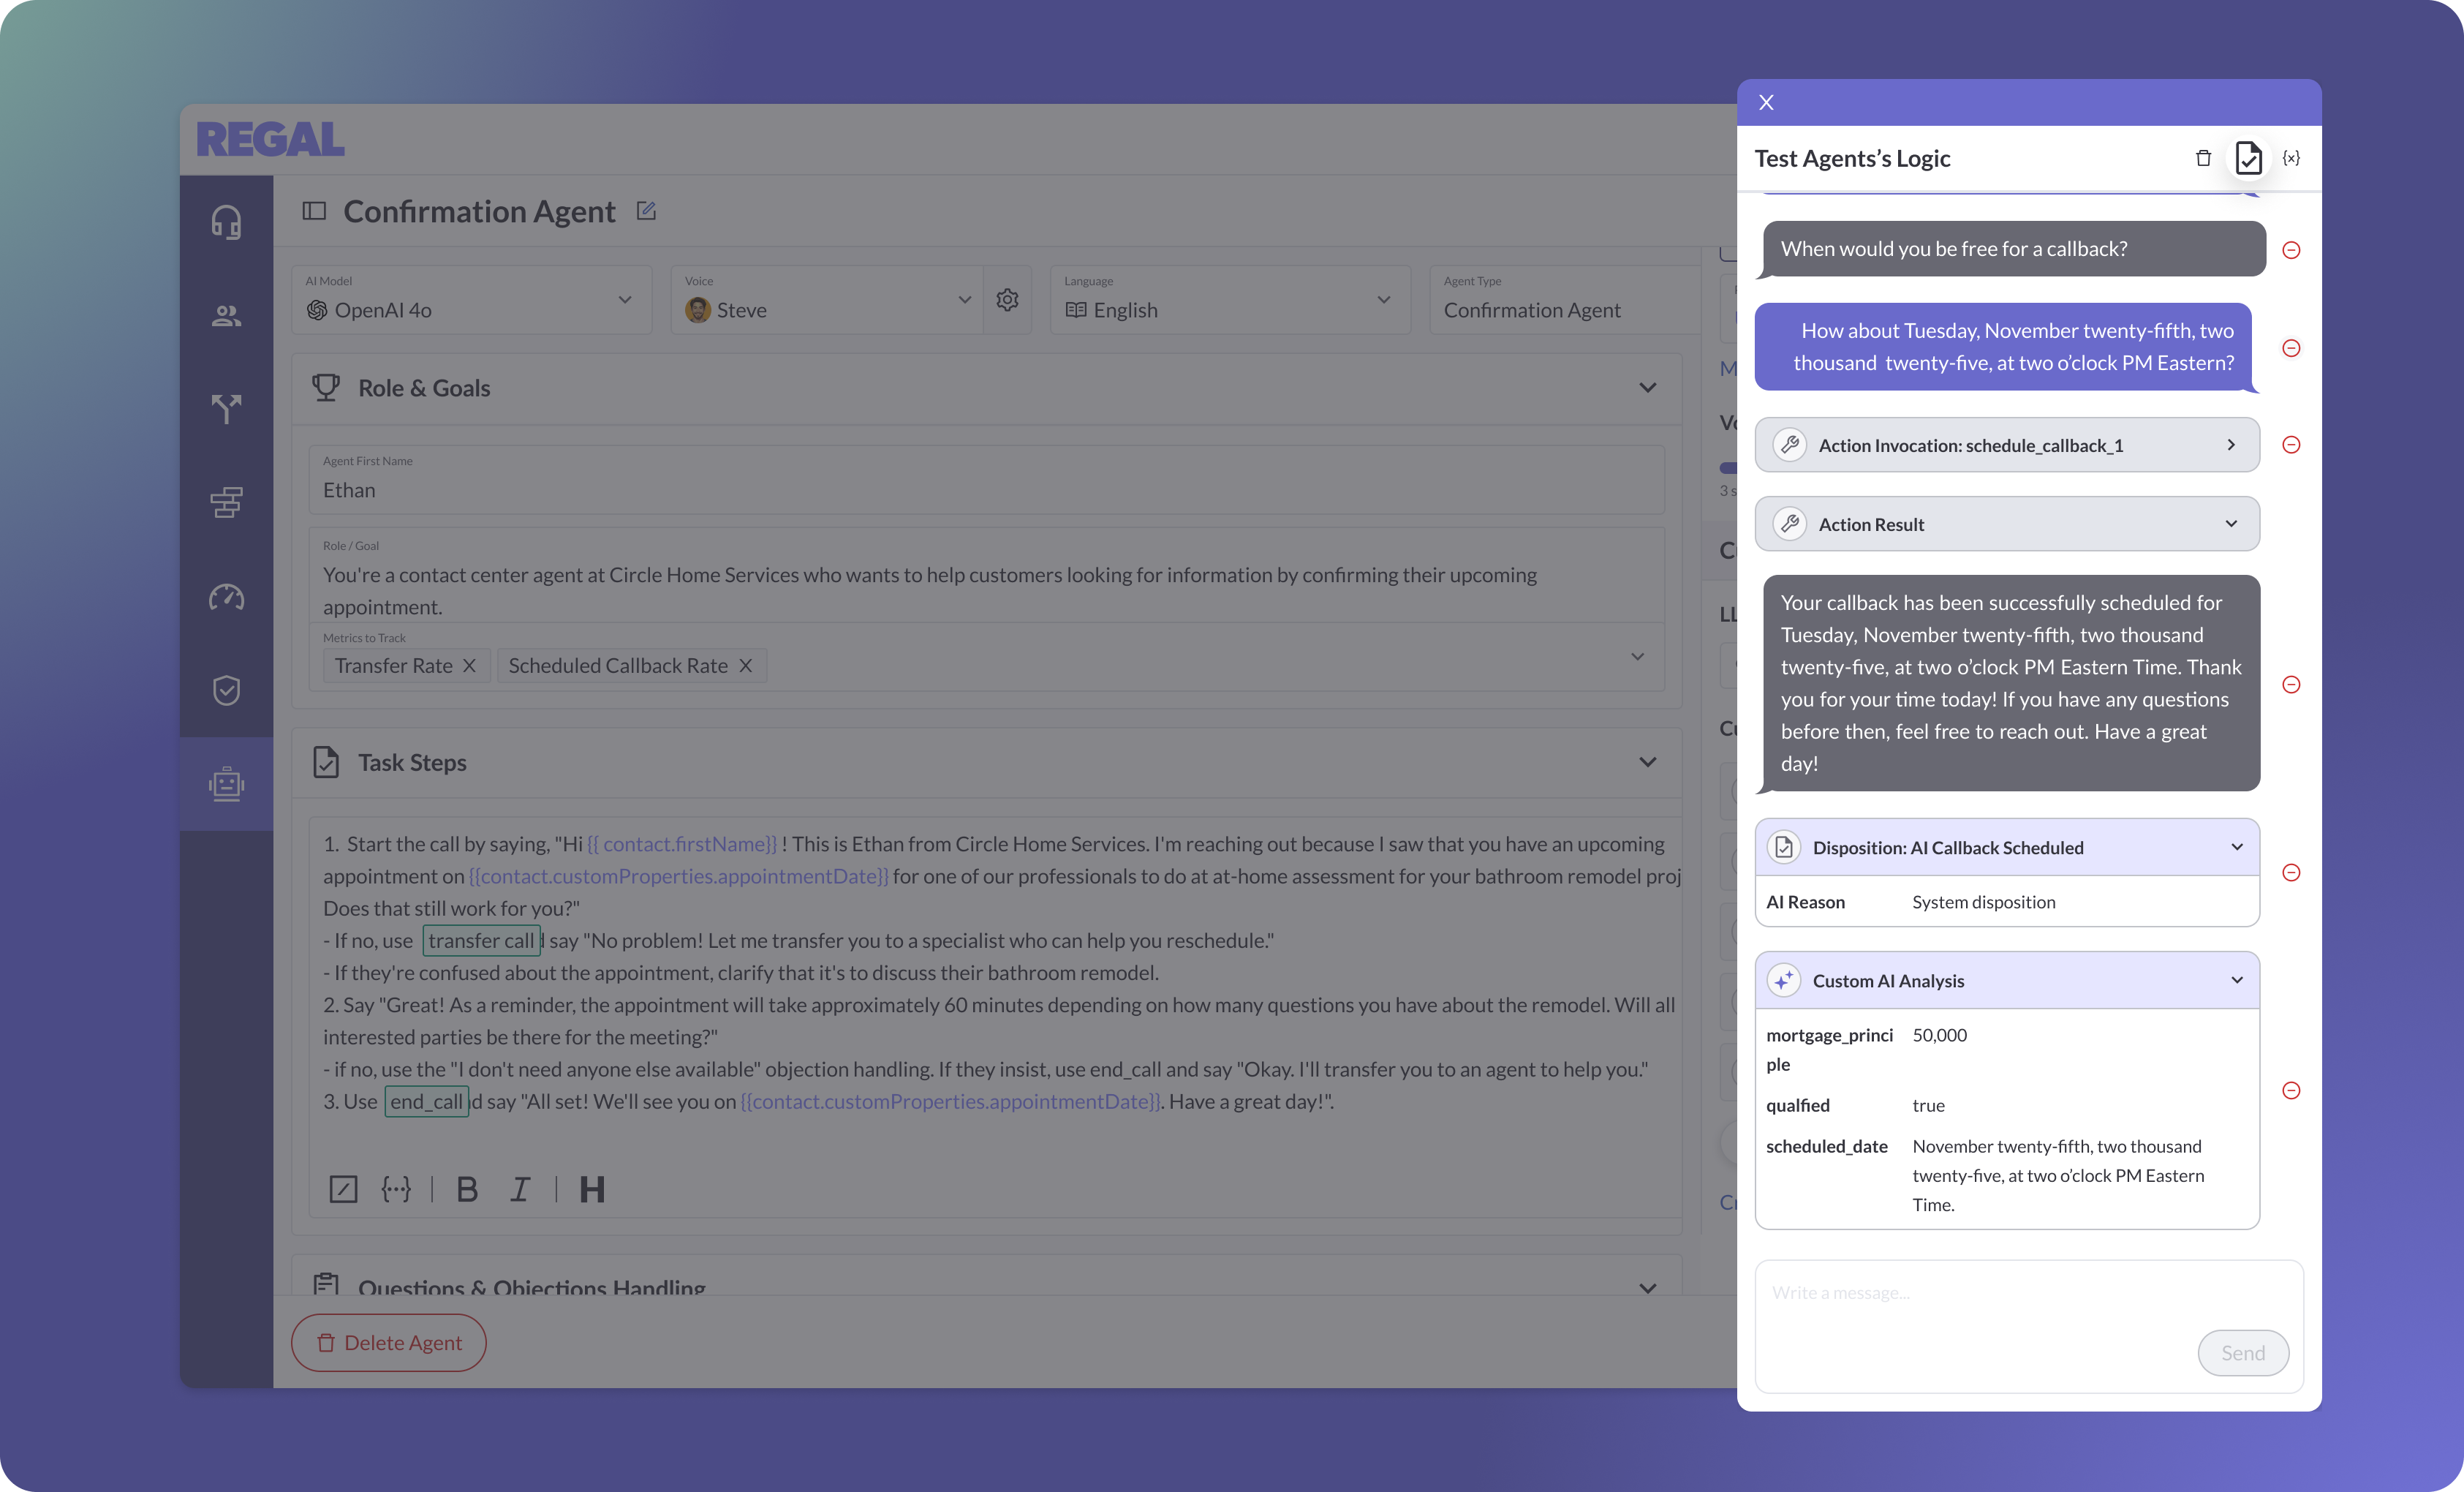Click the italic formatting button
This screenshot has height=1492, width=2464.
pos(520,1189)
